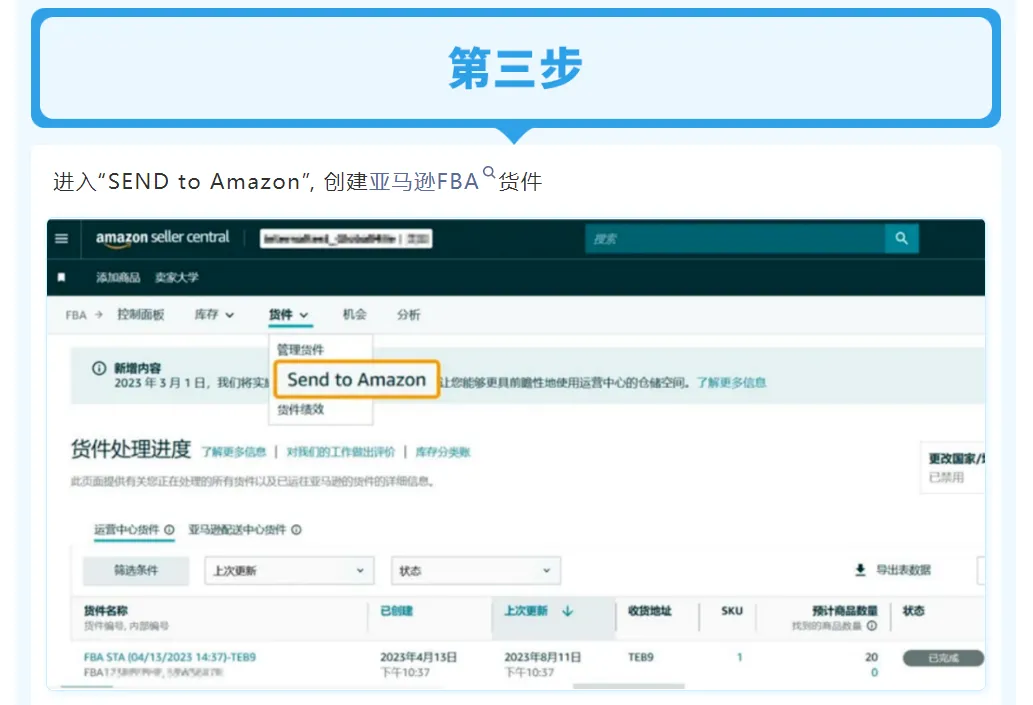Image resolution: width=1033 pixels, height=705 pixels.
Task: Click the TEB9 address cell
Action: click(640, 657)
